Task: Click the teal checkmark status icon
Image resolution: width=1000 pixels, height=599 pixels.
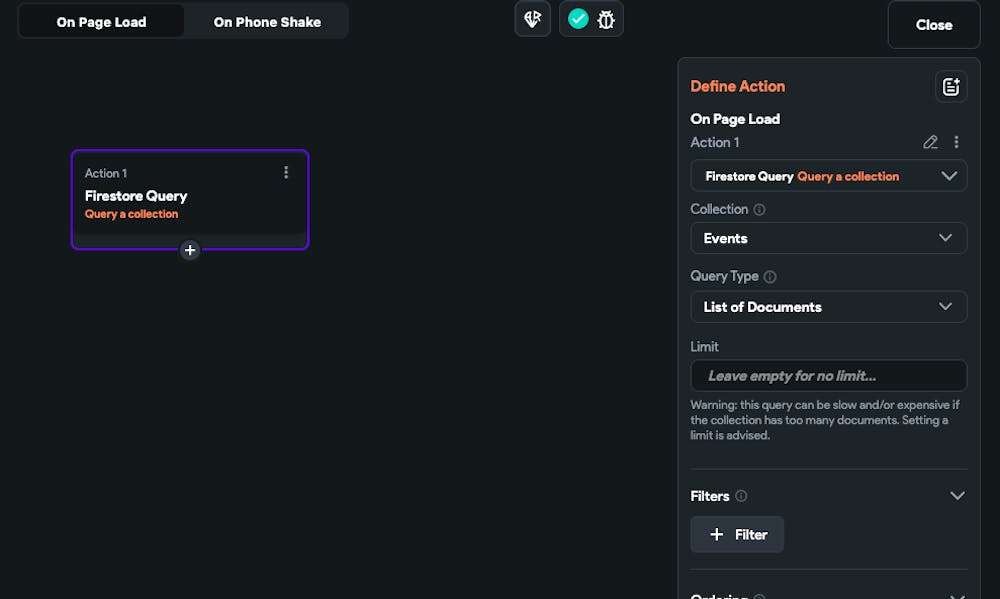Action: click(x=578, y=19)
